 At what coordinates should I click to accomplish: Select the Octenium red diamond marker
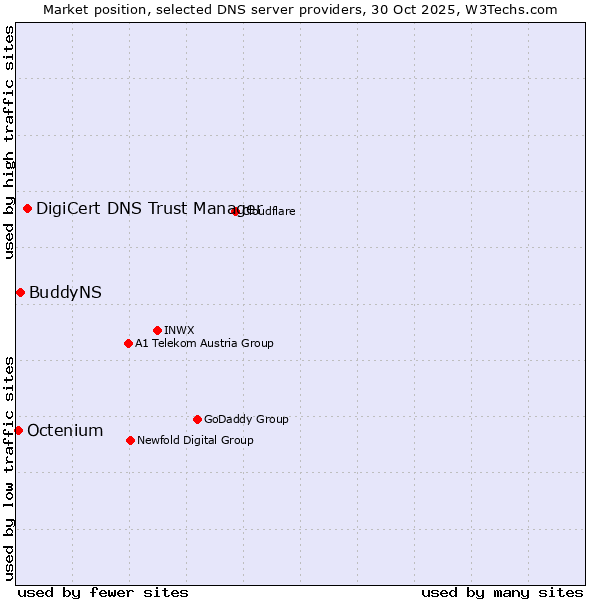click(x=18, y=430)
